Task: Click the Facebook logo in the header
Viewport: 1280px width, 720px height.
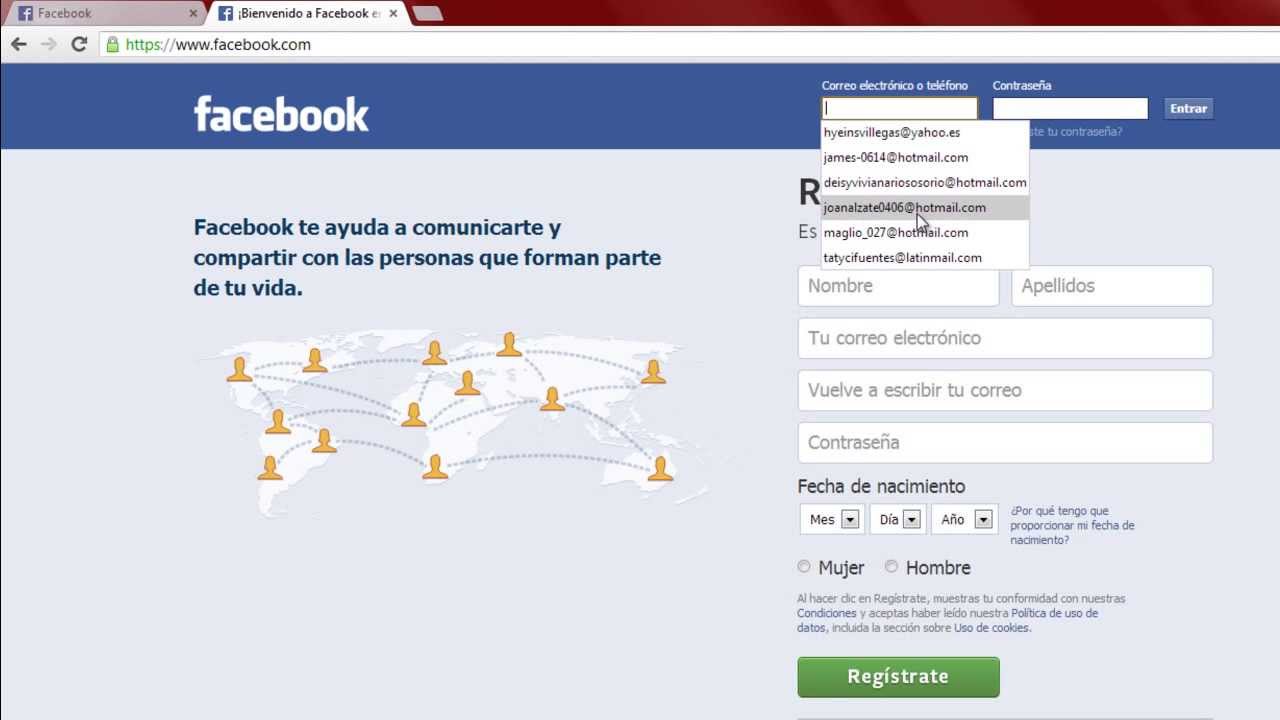Action: 281,114
